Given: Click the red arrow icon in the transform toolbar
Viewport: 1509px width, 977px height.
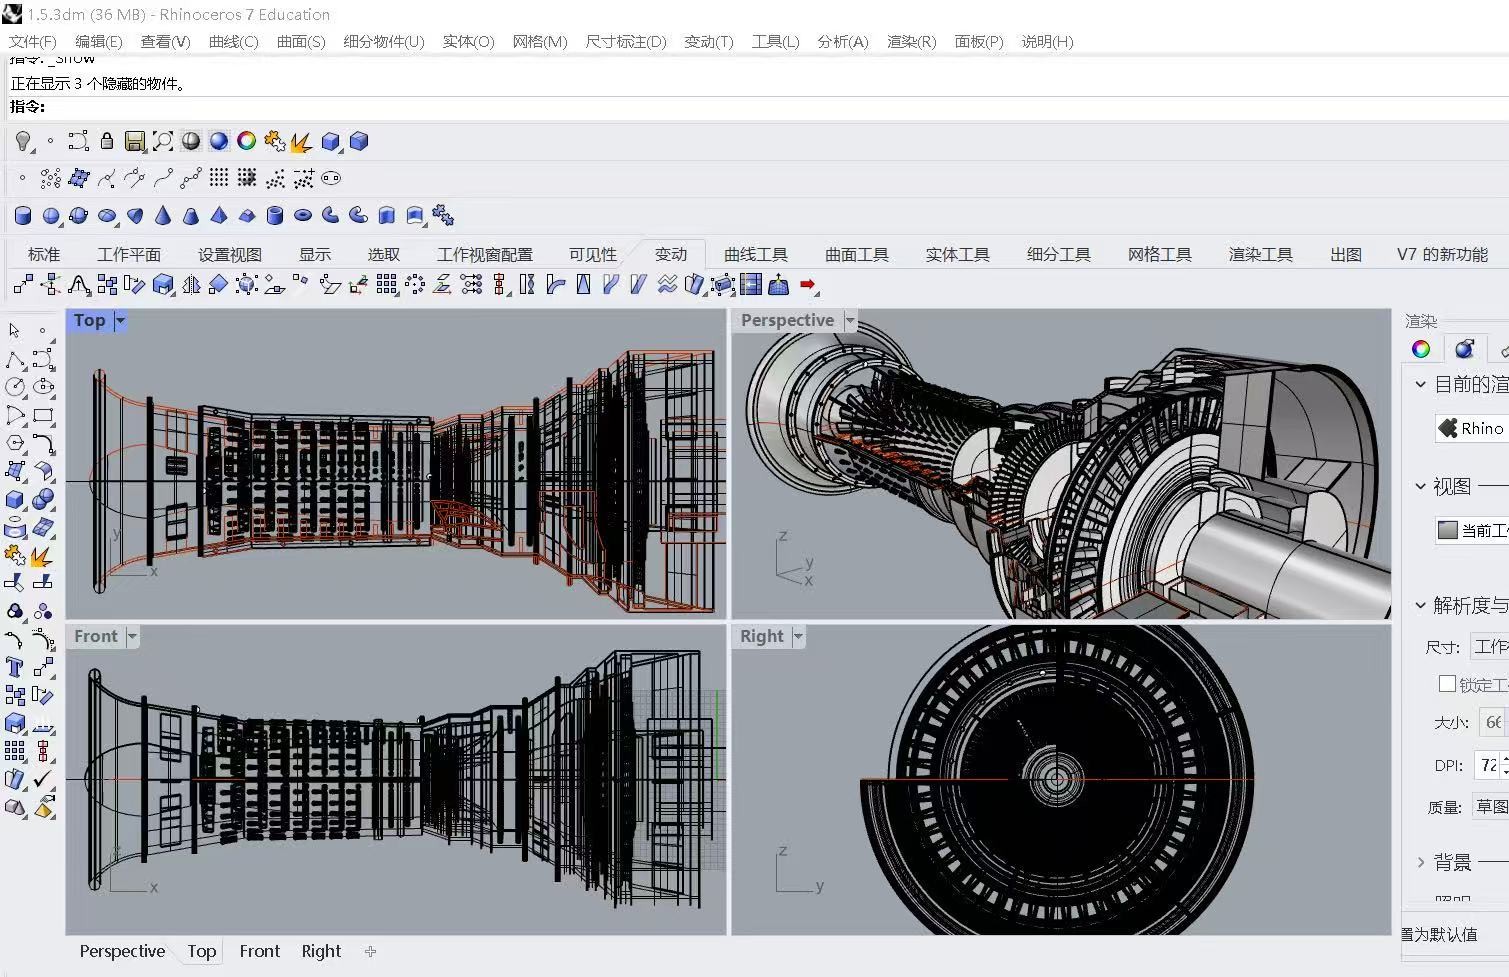Looking at the screenshot, I should point(808,285).
